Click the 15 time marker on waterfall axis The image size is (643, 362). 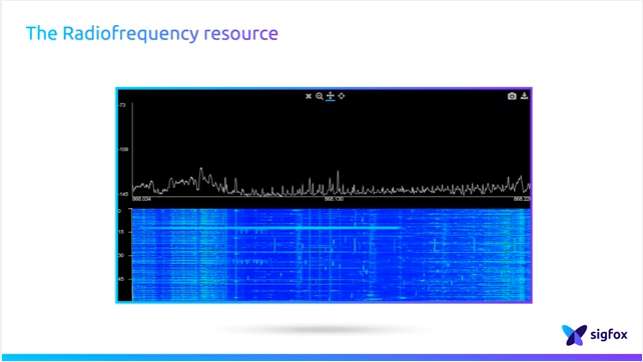point(121,232)
